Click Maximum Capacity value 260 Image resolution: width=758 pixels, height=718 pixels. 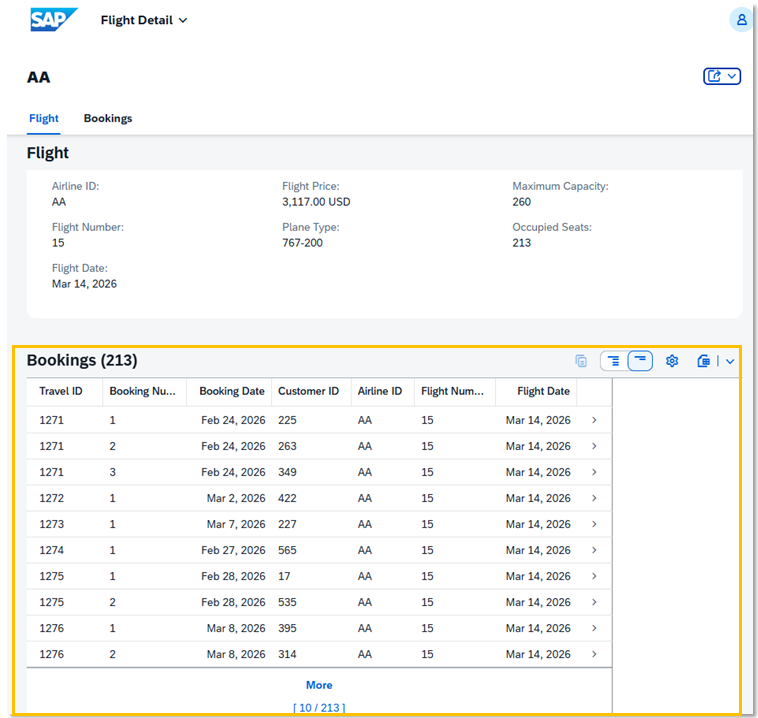(x=522, y=202)
